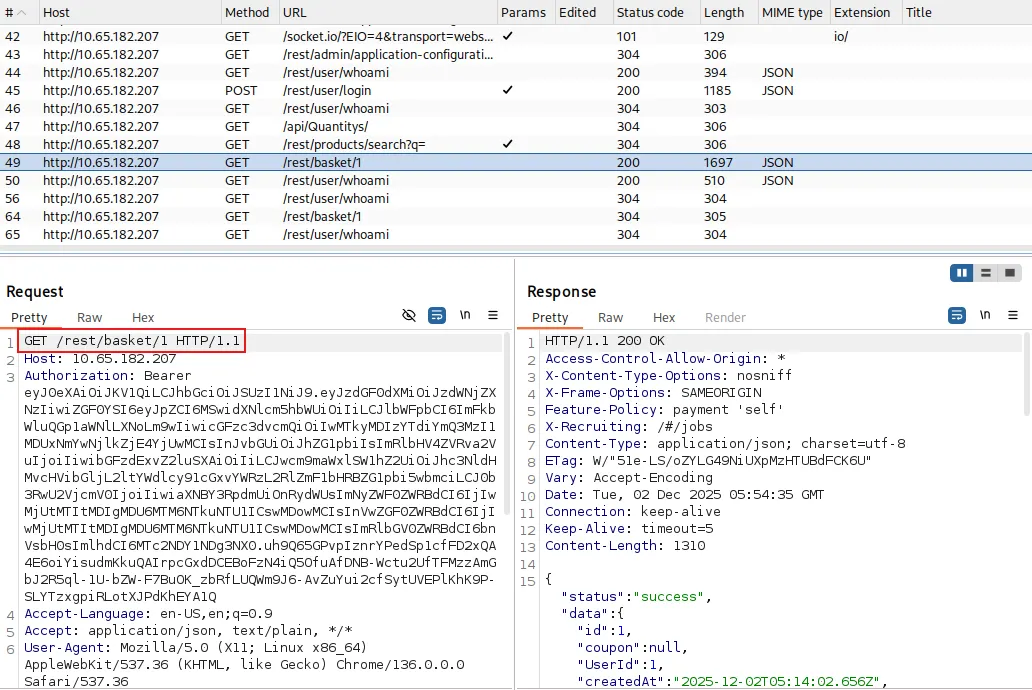Open Response panel options hamburger menu
This screenshot has height=690, width=1032.
click(1013, 315)
